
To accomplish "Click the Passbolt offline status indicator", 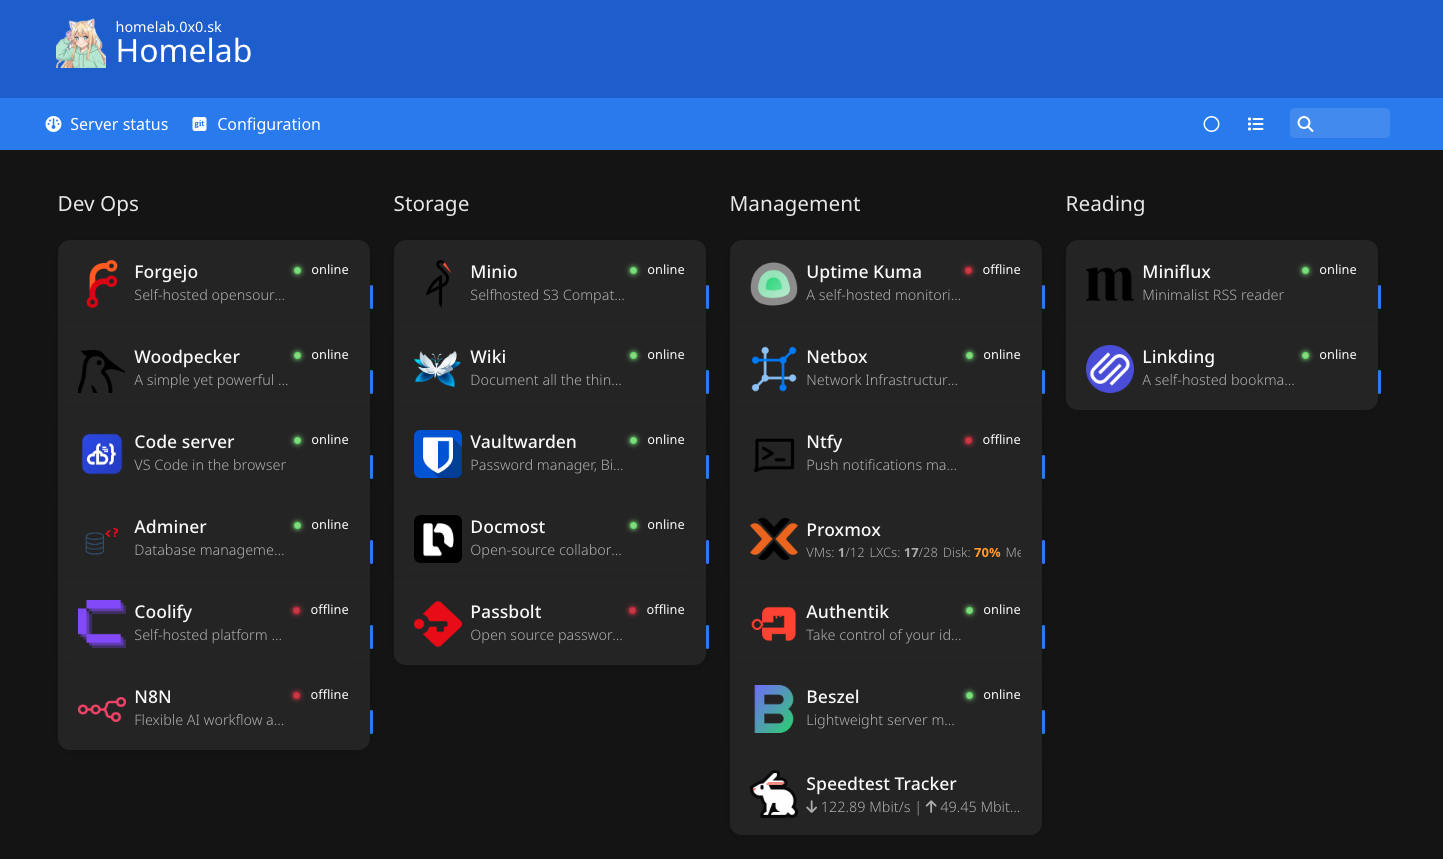I will [657, 610].
